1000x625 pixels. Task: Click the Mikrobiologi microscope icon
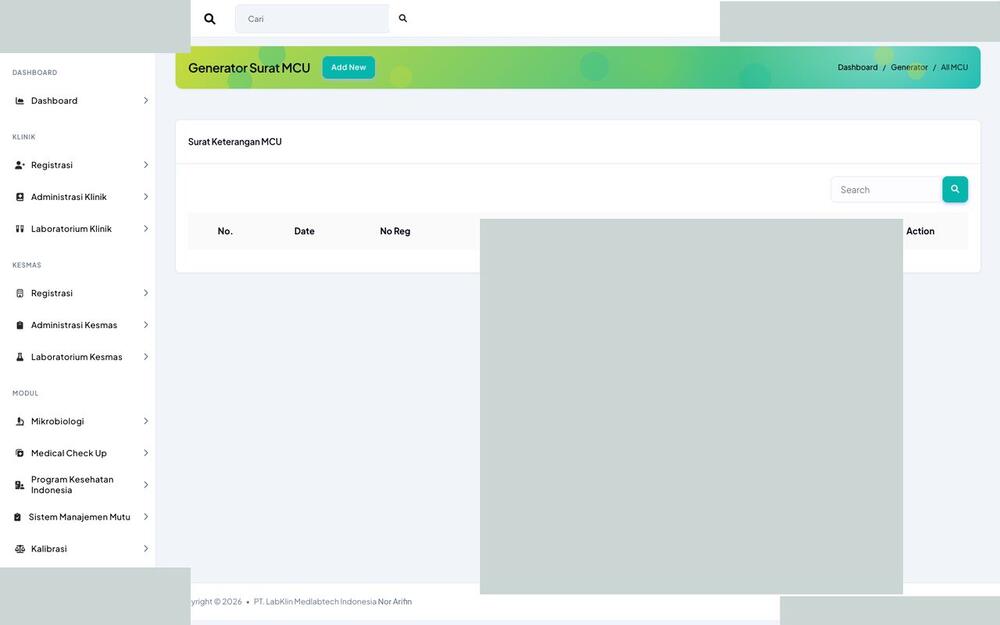point(20,422)
